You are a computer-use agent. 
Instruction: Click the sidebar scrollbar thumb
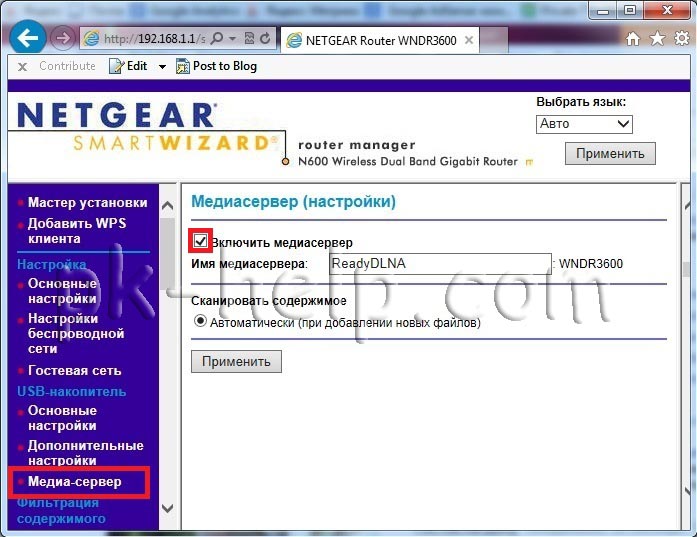coord(168,255)
